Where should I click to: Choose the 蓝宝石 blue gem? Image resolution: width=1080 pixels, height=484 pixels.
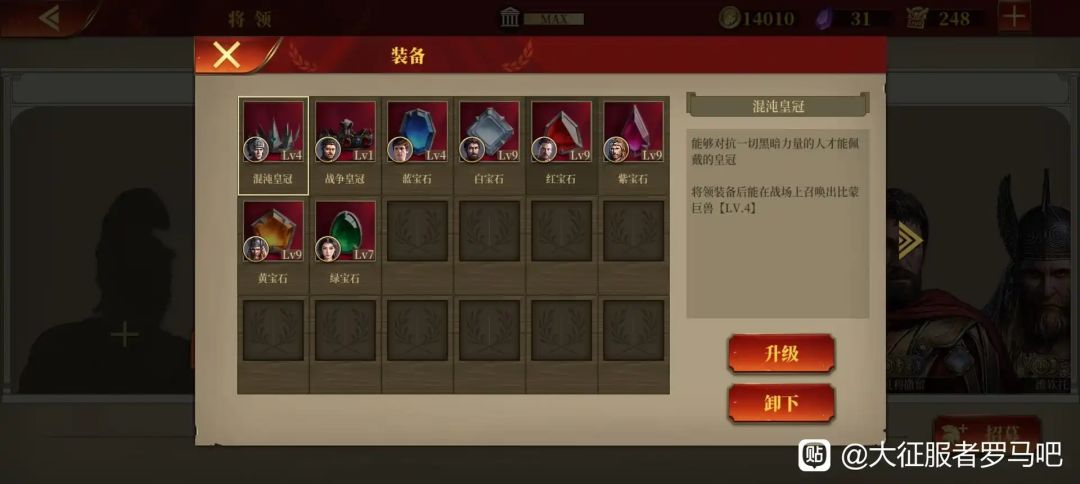(417, 145)
